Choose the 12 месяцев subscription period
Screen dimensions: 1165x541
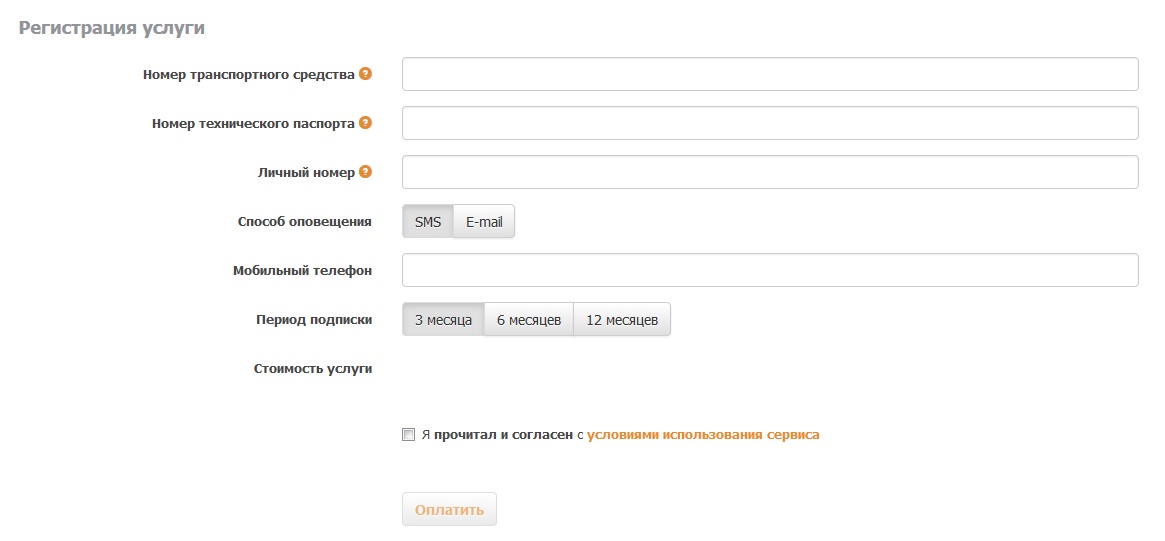(622, 320)
